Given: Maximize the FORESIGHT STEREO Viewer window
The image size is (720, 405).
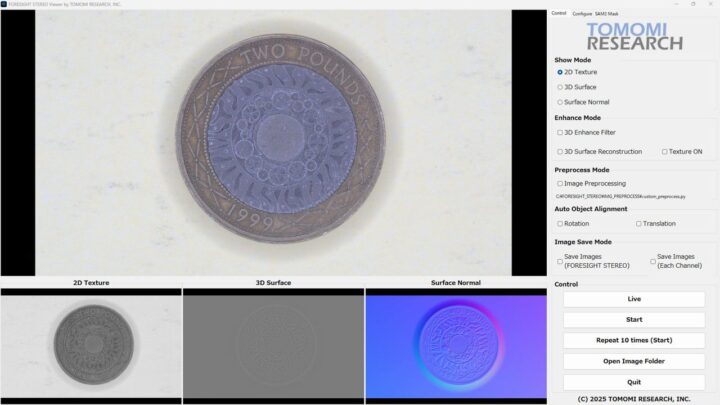Looking at the screenshot, I should pos(693,4).
